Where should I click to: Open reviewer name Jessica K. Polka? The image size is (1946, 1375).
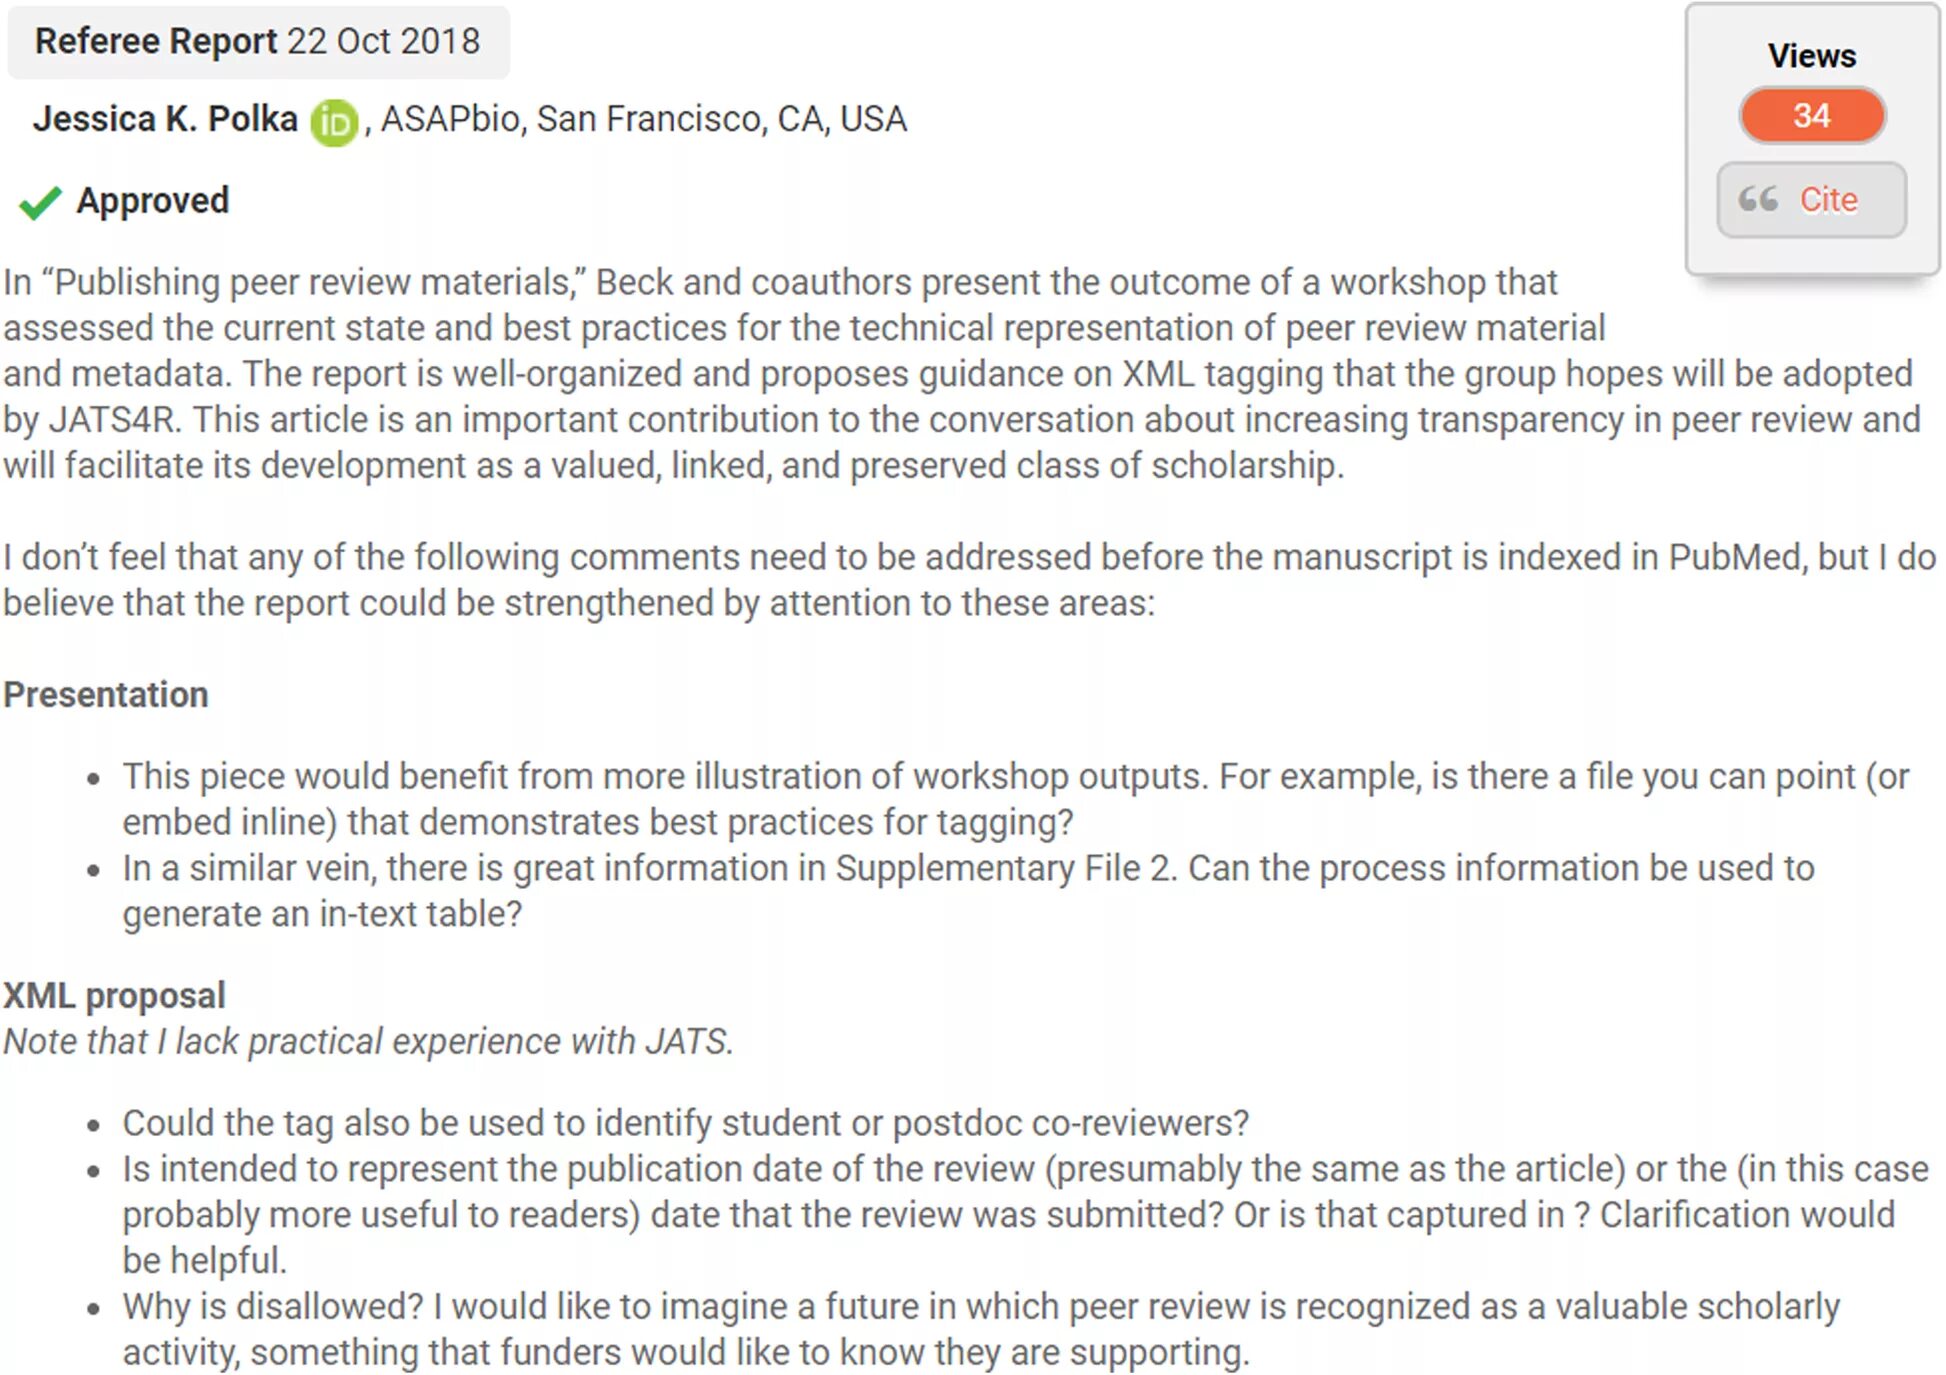pos(166,119)
